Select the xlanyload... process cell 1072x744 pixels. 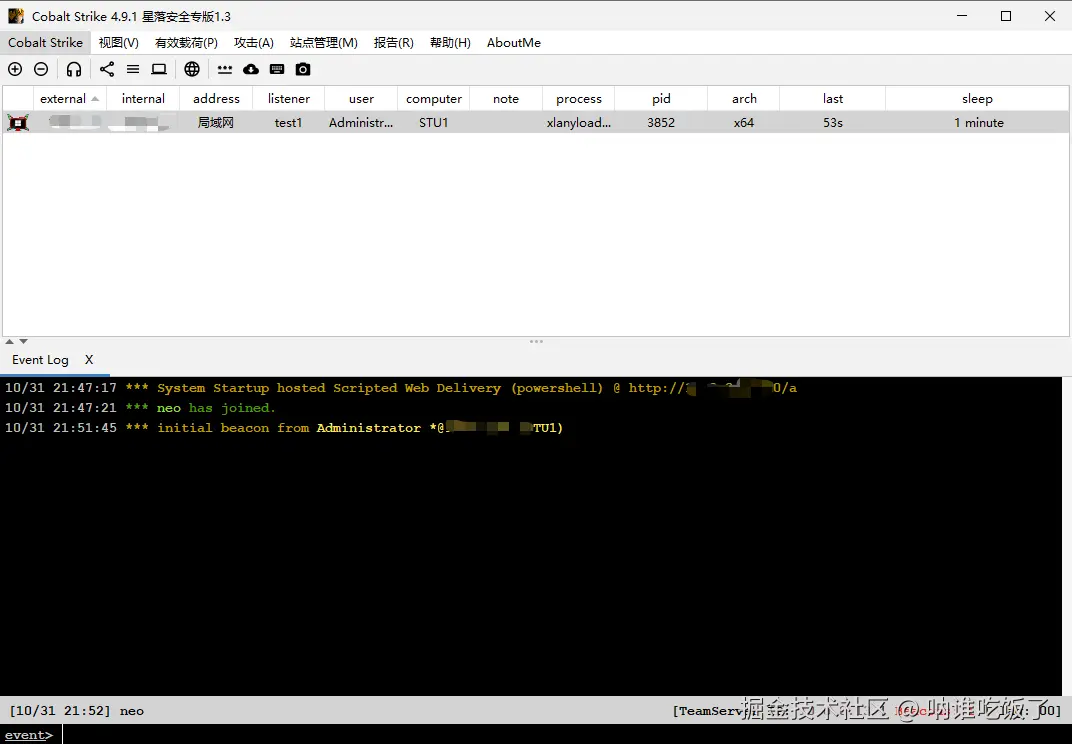point(578,122)
